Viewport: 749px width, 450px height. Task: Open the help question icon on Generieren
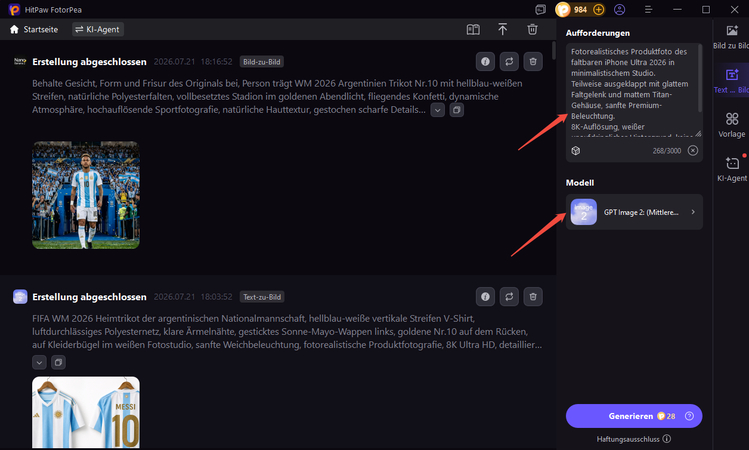coord(689,416)
